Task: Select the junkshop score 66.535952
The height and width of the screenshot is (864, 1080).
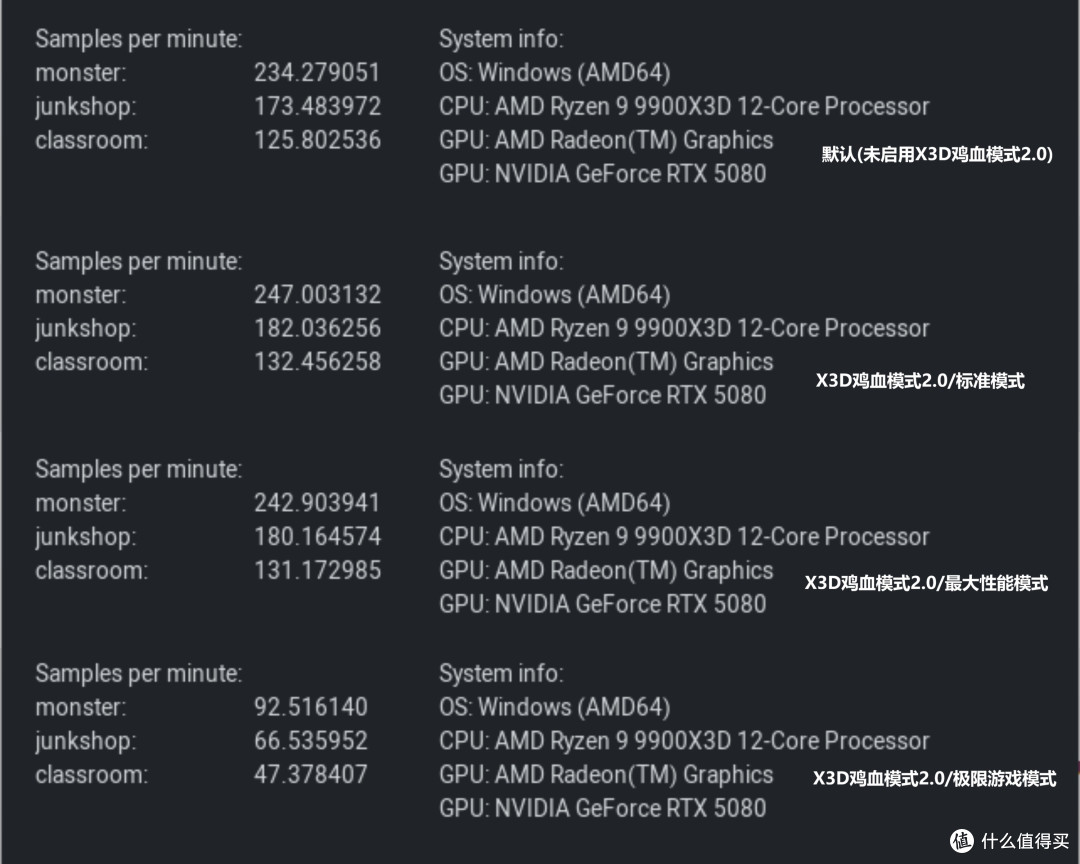Action: [311, 741]
